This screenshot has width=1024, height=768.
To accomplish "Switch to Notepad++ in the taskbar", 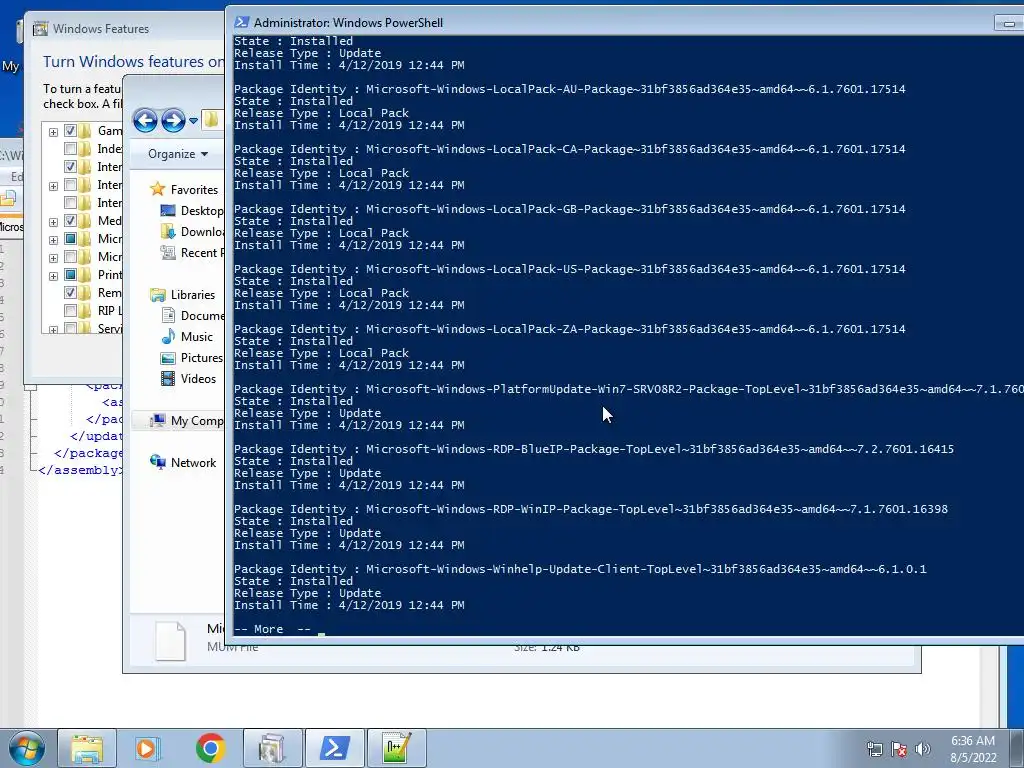I will point(396,748).
